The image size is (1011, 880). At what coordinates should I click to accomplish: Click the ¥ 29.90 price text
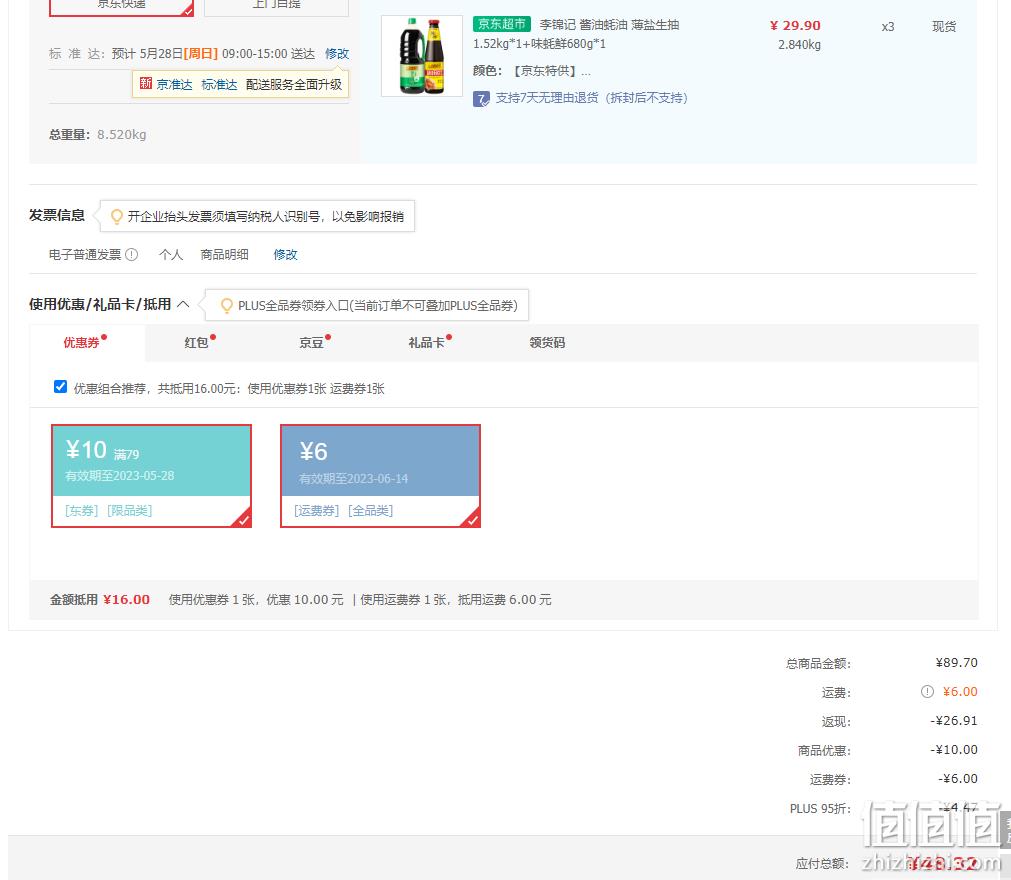(x=795, y=26)
